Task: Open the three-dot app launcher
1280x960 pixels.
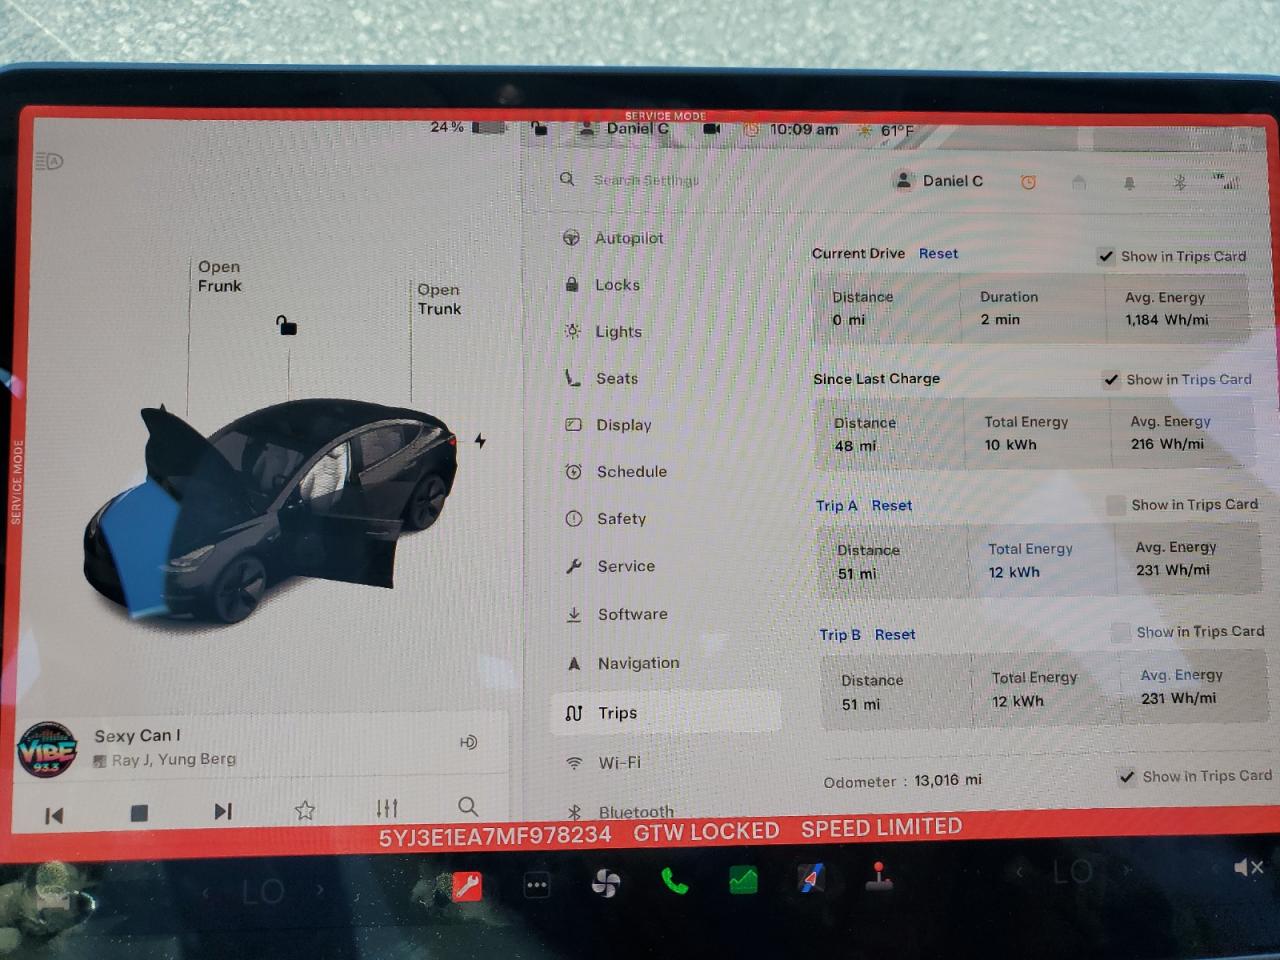Action: tap(537, 885)
